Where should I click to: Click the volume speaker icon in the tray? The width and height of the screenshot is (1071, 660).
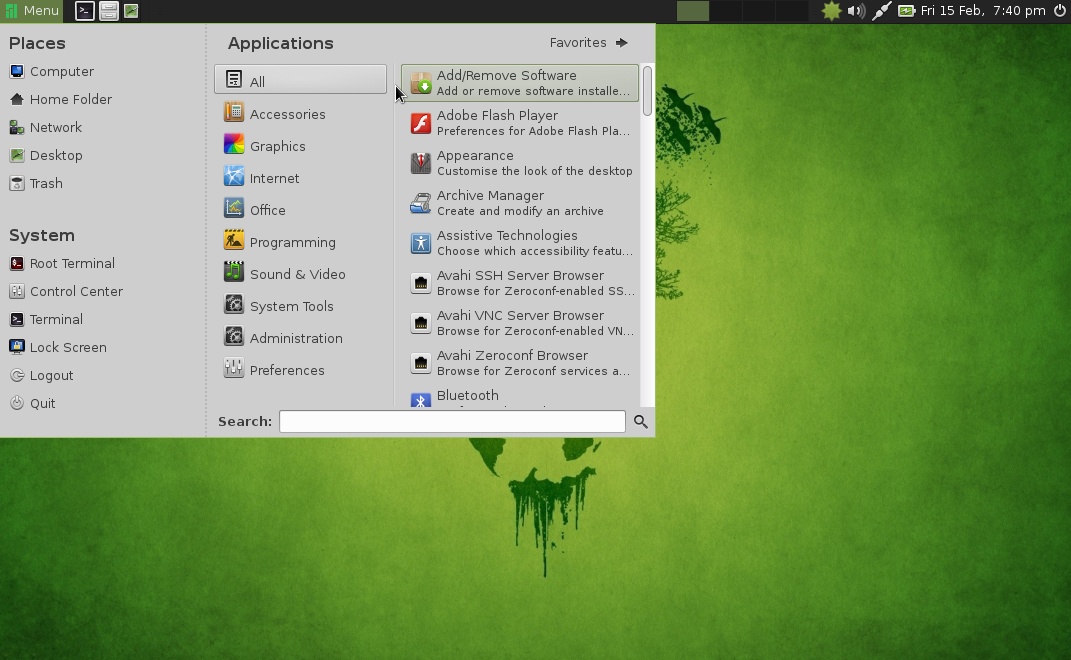(855, 11)
